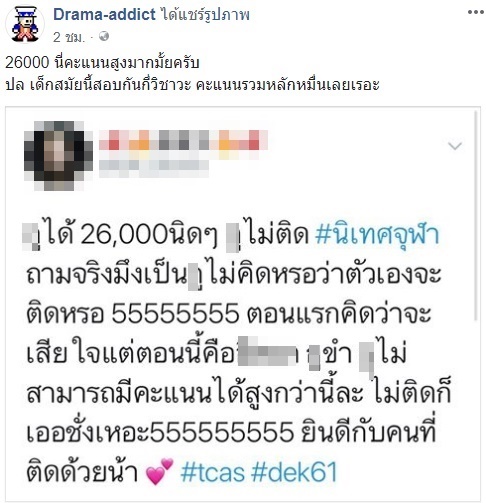Click the pink two hearts emoji
This screenshot has width=486, height=503.
160,471
